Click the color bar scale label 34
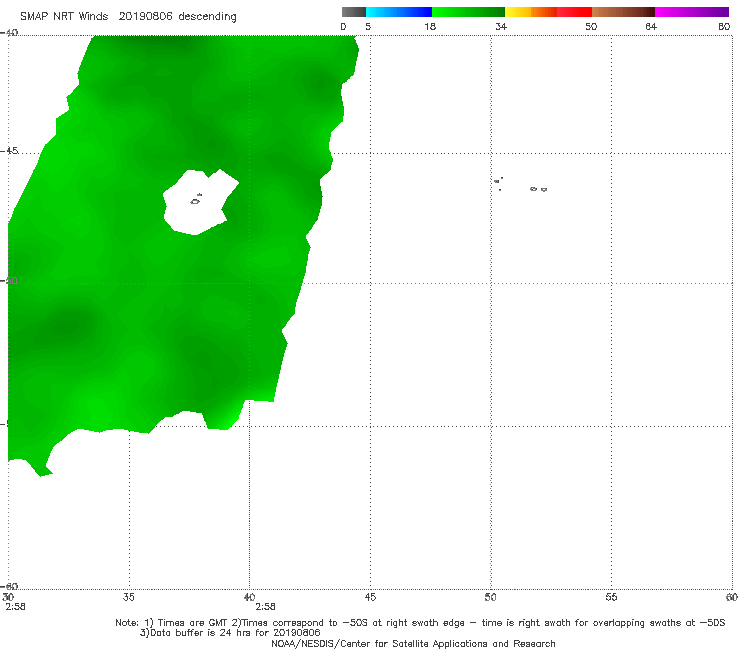The image size is (740, 650). [501, 27]
